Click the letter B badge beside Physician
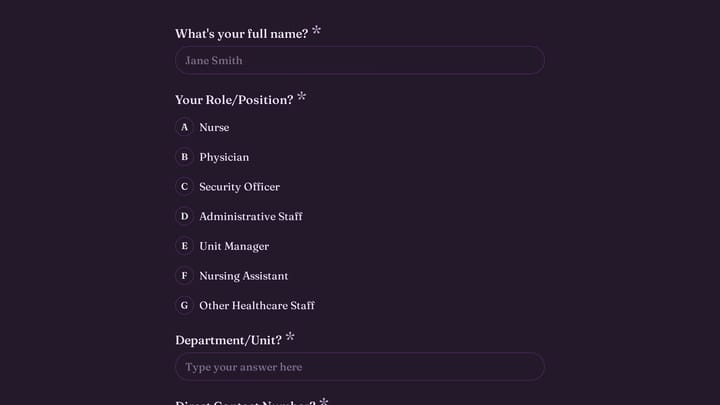 (x=184, y=157)
